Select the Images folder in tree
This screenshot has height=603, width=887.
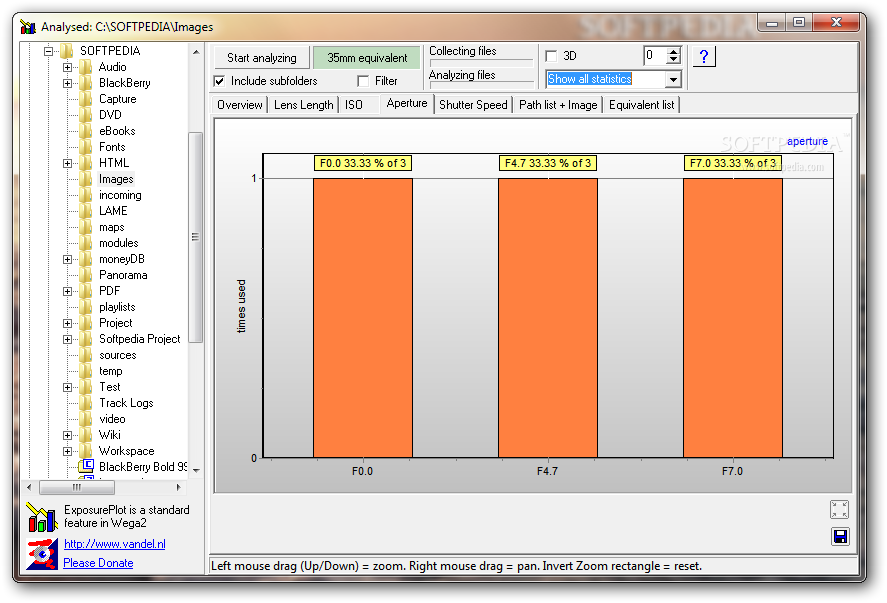point(117,179)
